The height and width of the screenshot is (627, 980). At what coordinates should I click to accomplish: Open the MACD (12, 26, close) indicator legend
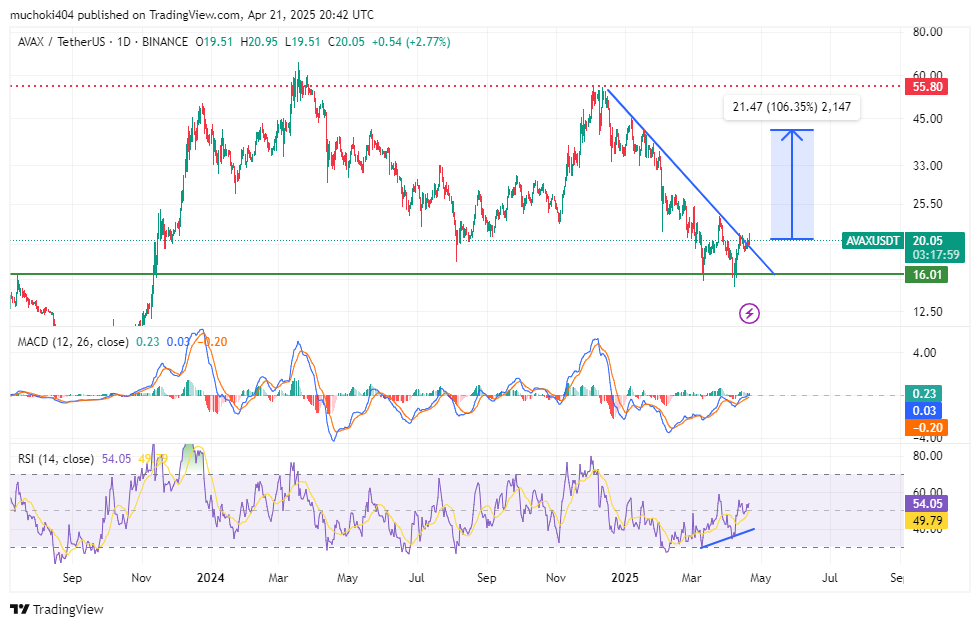73,342
